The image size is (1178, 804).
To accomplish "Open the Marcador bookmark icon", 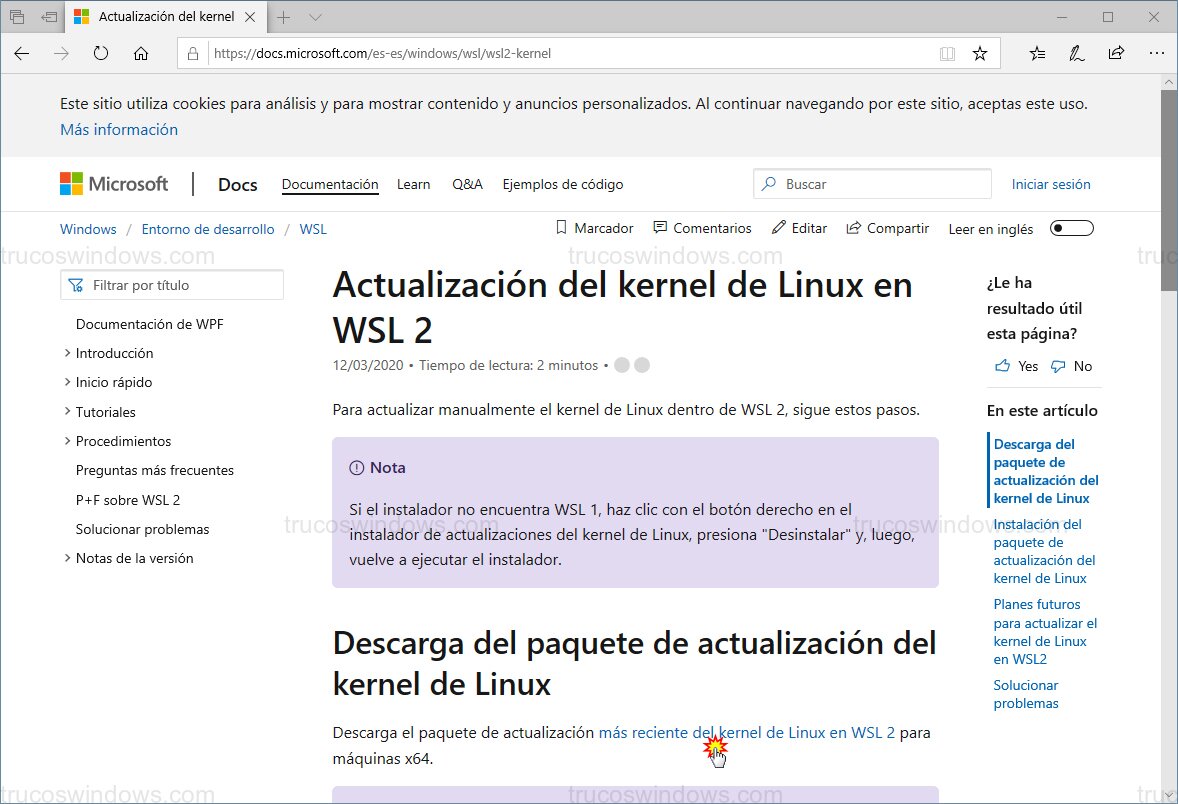I will [x=563, y=228].
